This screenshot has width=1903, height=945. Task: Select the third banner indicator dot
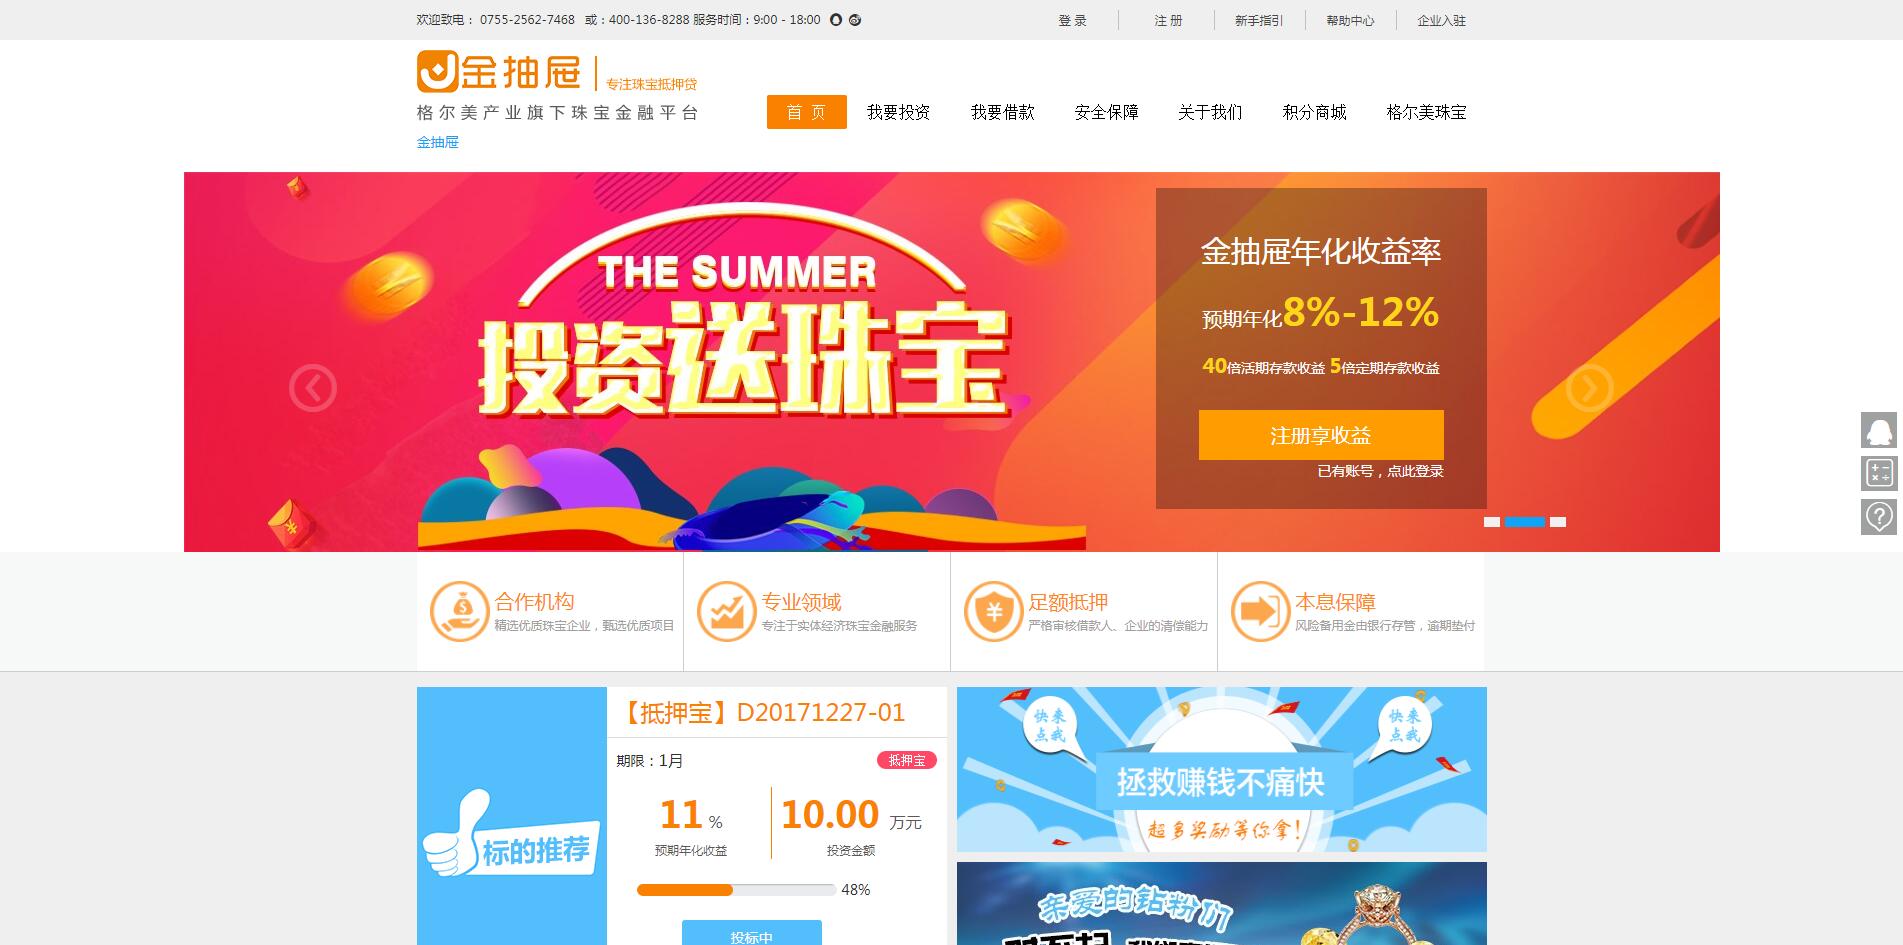(x=1558, y=522)
